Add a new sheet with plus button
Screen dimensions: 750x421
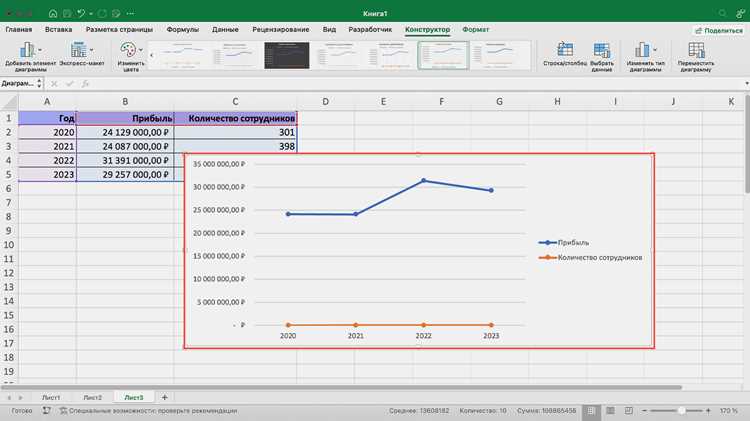click(x=164, y=397)
